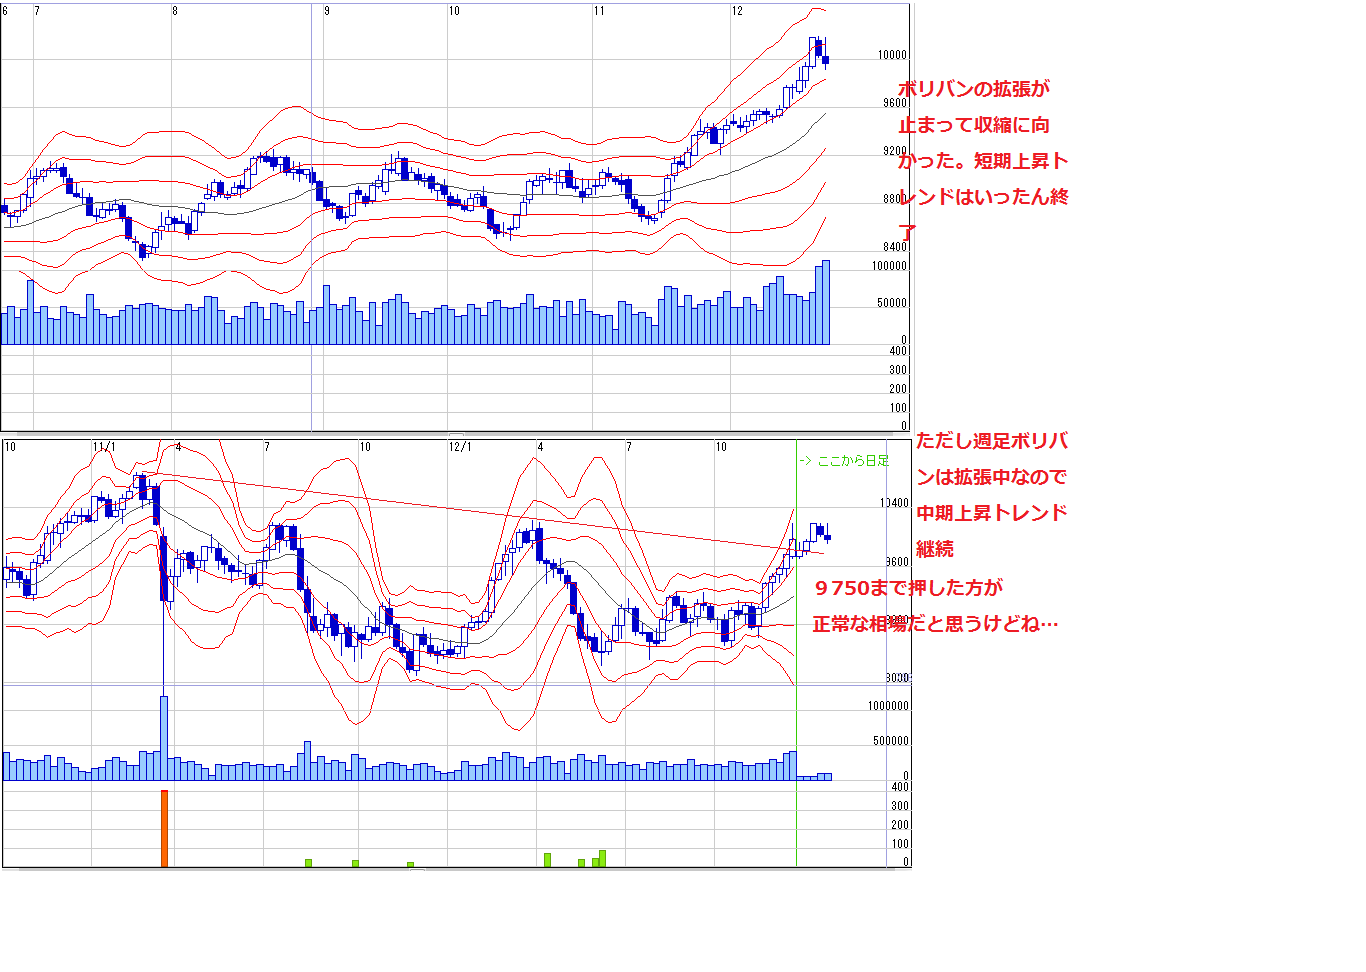Click the tallest green bar in the lower indicator panel
Image resolution: width=1366 pixels, height=972 pixels.
pyautogui.click(x=602, y=858)
